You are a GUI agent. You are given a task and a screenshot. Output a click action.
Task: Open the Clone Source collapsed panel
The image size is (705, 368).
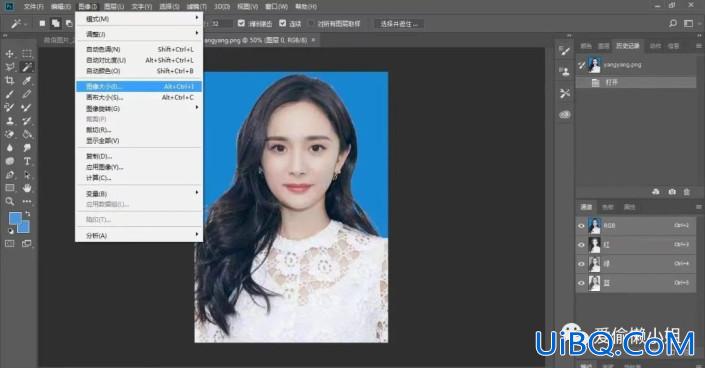point(565,71)
